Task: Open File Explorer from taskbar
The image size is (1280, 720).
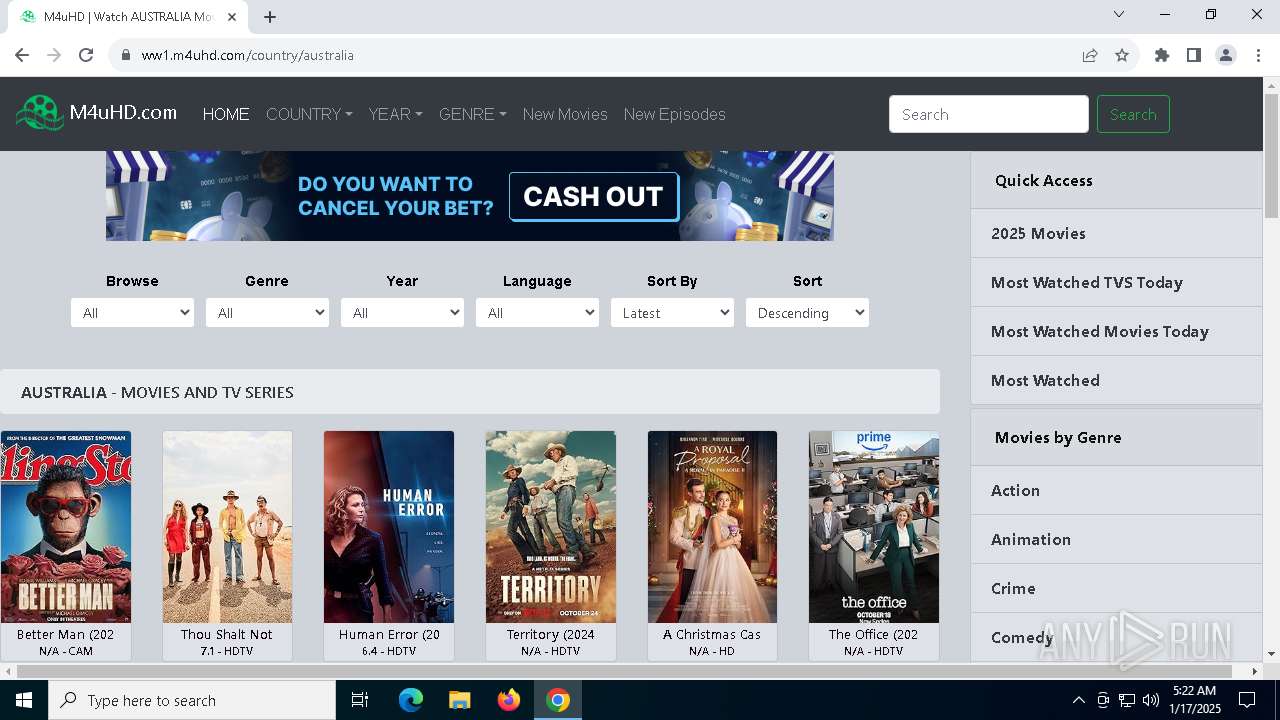Action: click(x=460, y=700)
